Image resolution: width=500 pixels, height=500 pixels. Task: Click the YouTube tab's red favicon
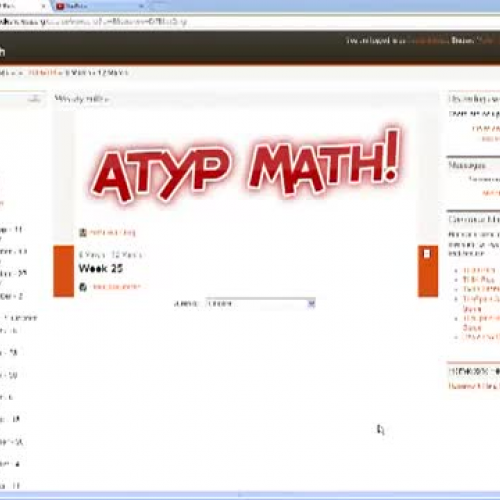(x=60, y=6)
